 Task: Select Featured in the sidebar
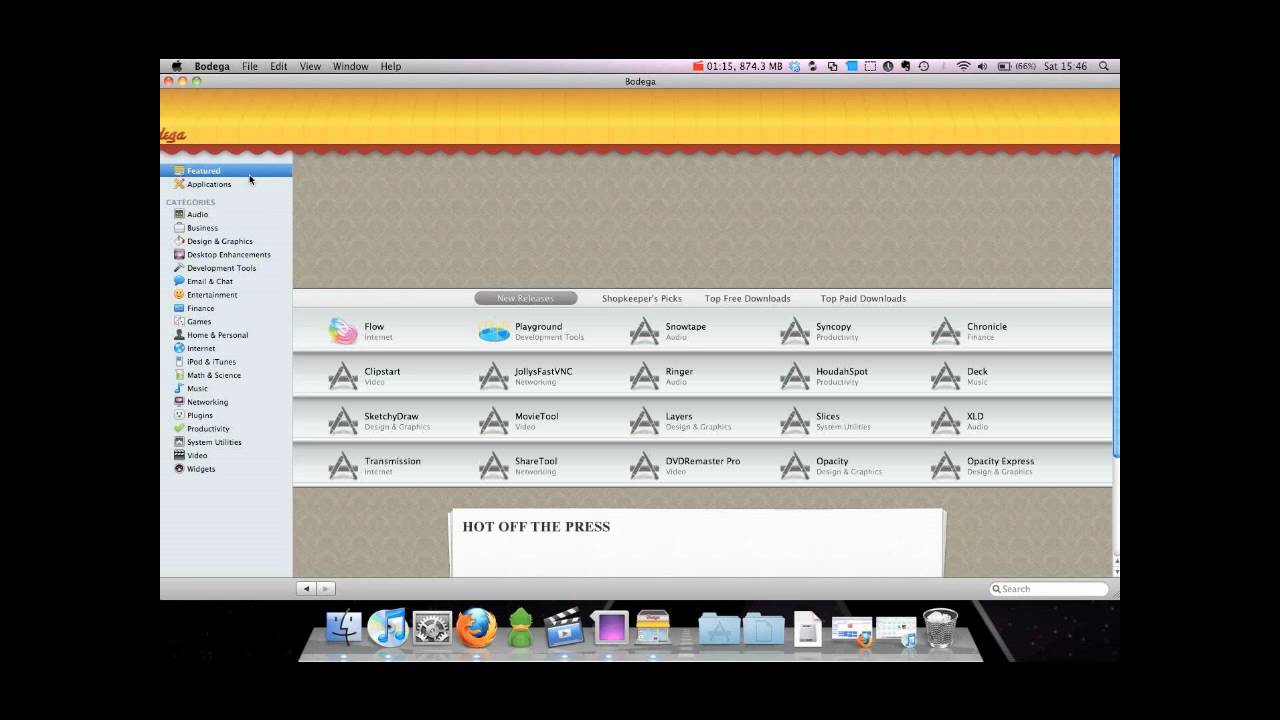[x=226, y=171]
